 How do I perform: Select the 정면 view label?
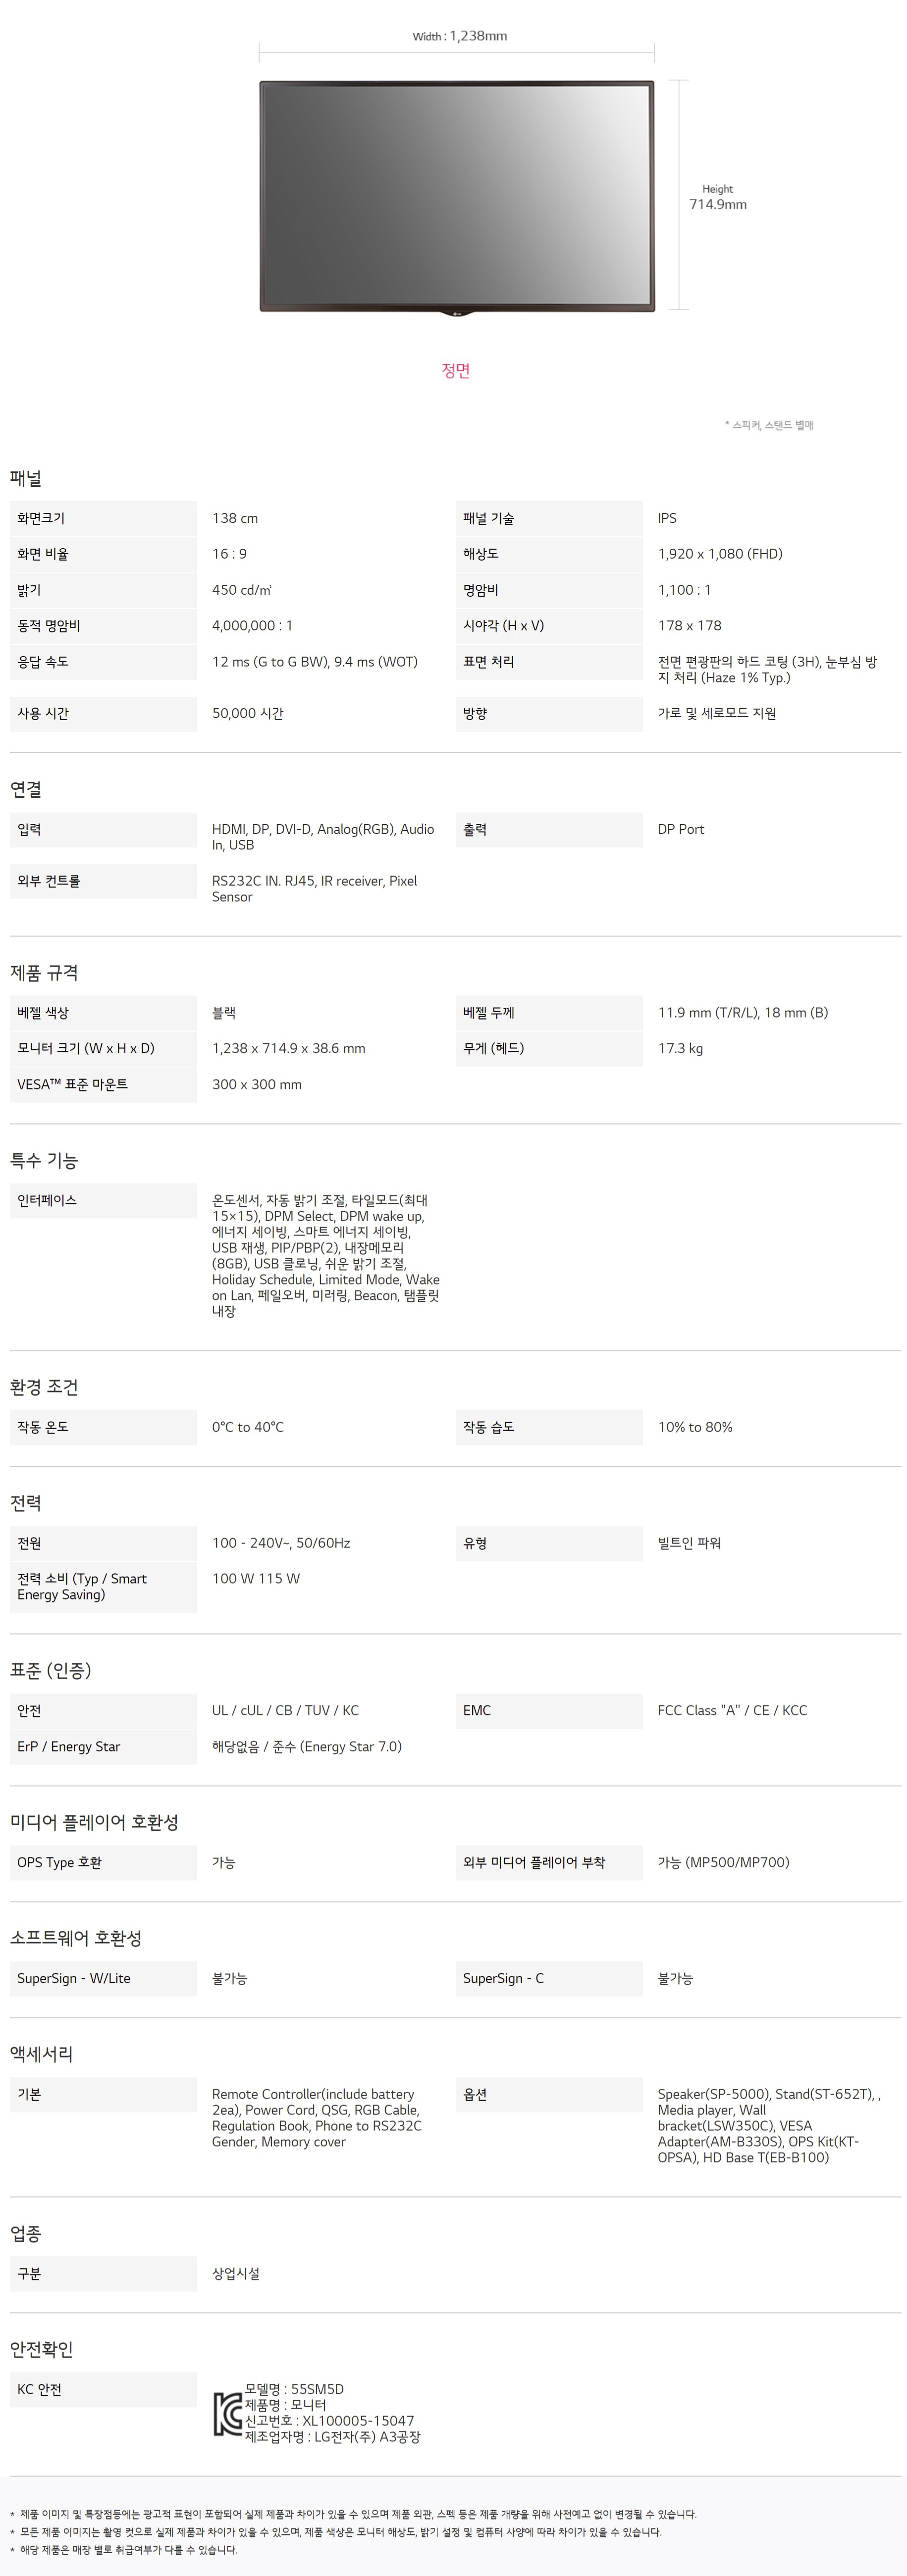(x=456, y=371)
